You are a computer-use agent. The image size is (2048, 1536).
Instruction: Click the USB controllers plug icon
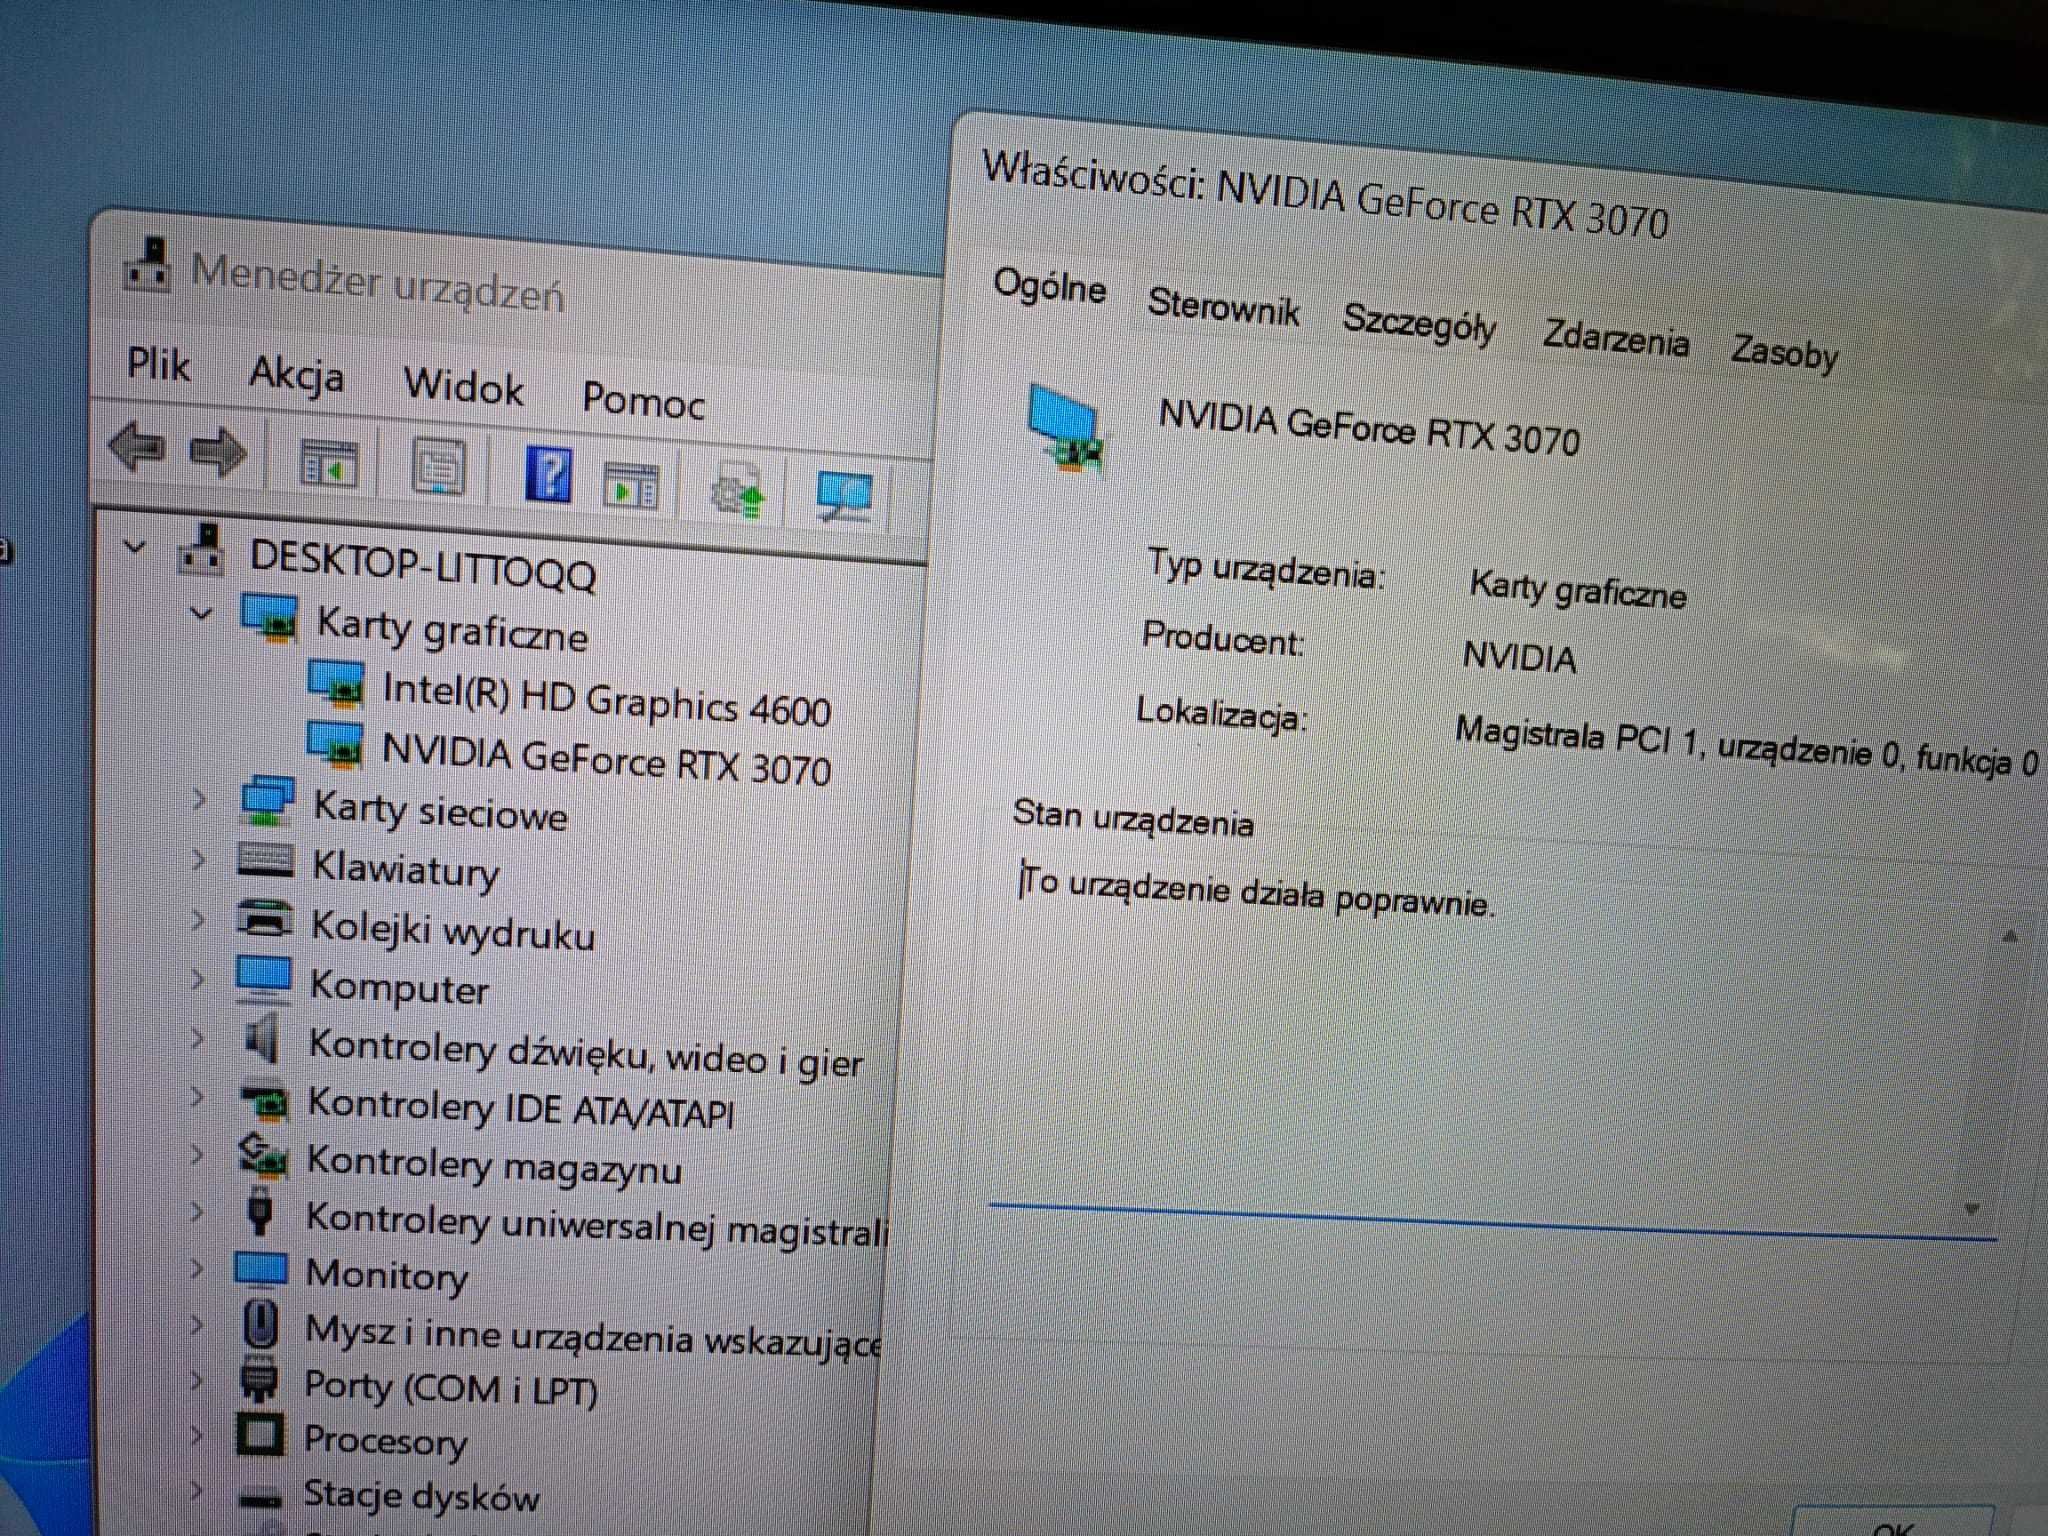point(260,1211)
